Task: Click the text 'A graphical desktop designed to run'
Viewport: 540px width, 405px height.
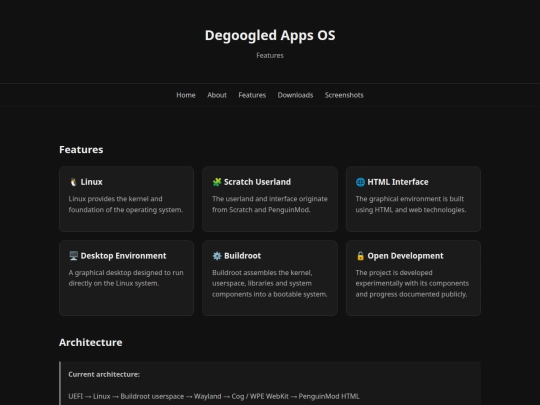Action: (126, 272)
